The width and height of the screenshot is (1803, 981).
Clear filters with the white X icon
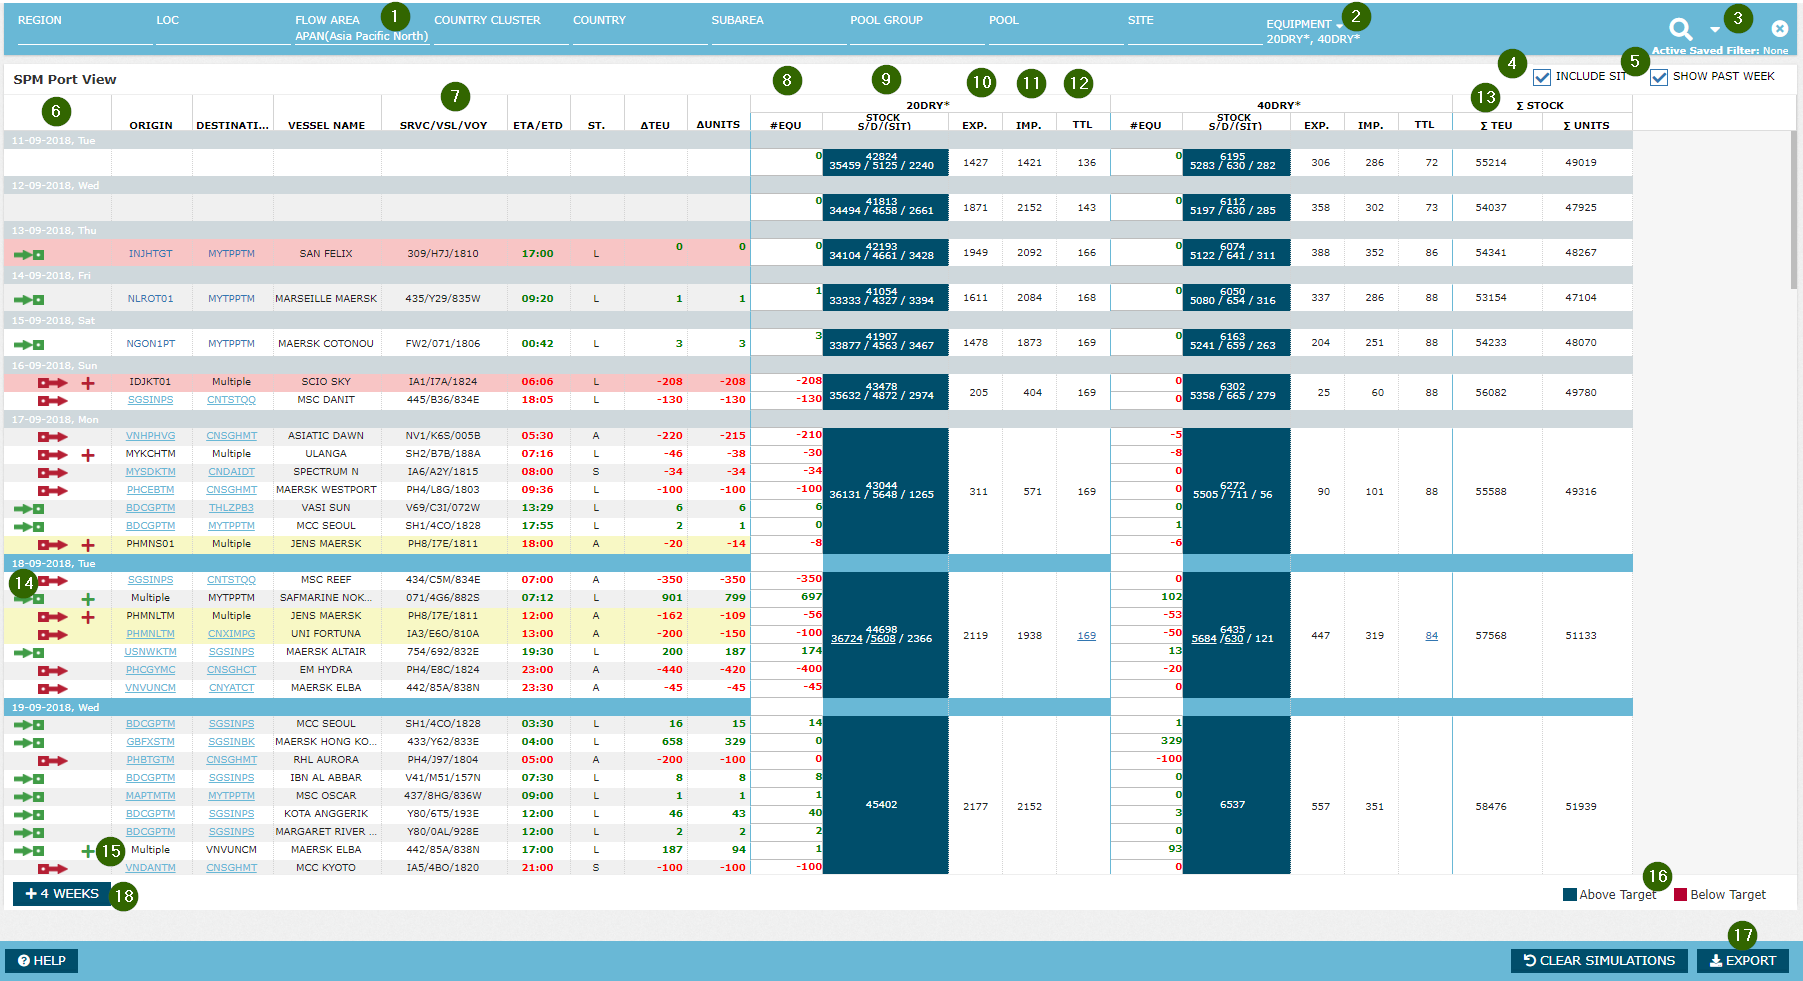tap(1779, 29)
